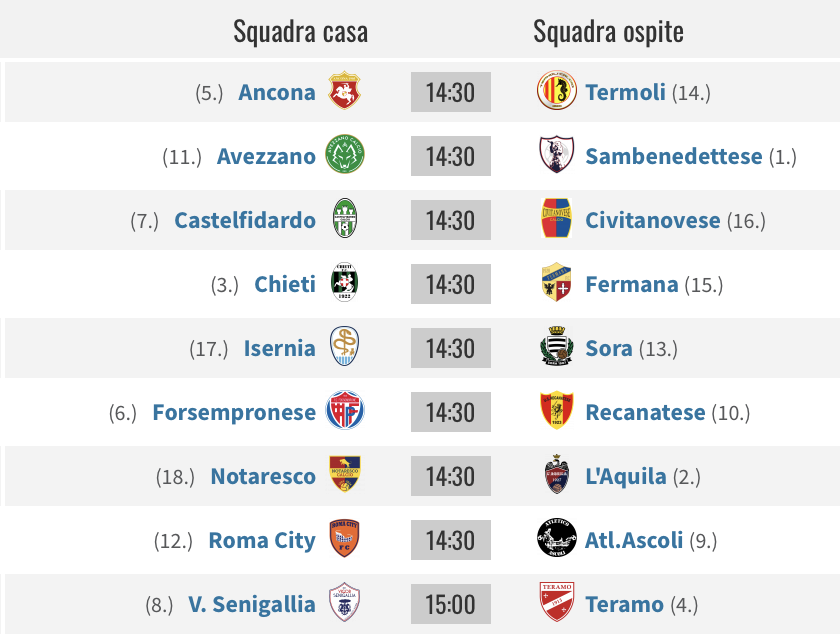The image size is (840, 642).
Task: Select the Civitanovese red-blue crest
Action: 557,218
